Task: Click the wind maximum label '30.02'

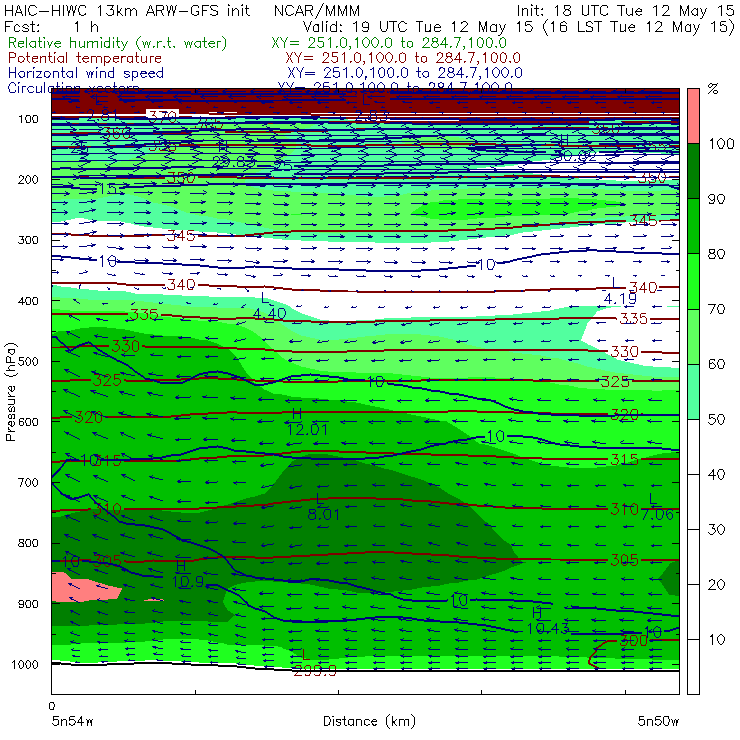Action: [576, 155]
